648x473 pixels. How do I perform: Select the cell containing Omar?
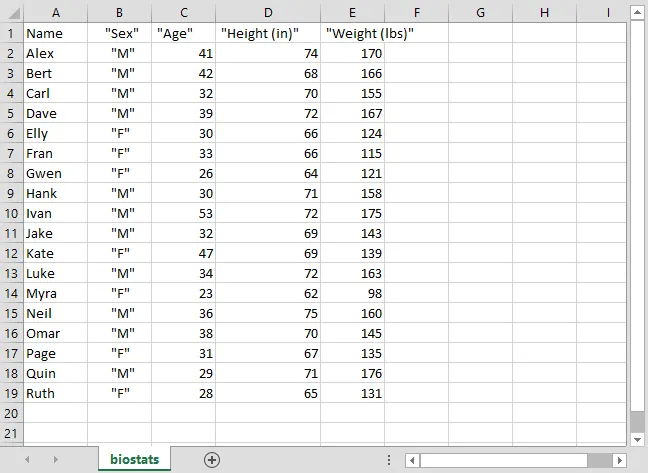coord(55,333)
